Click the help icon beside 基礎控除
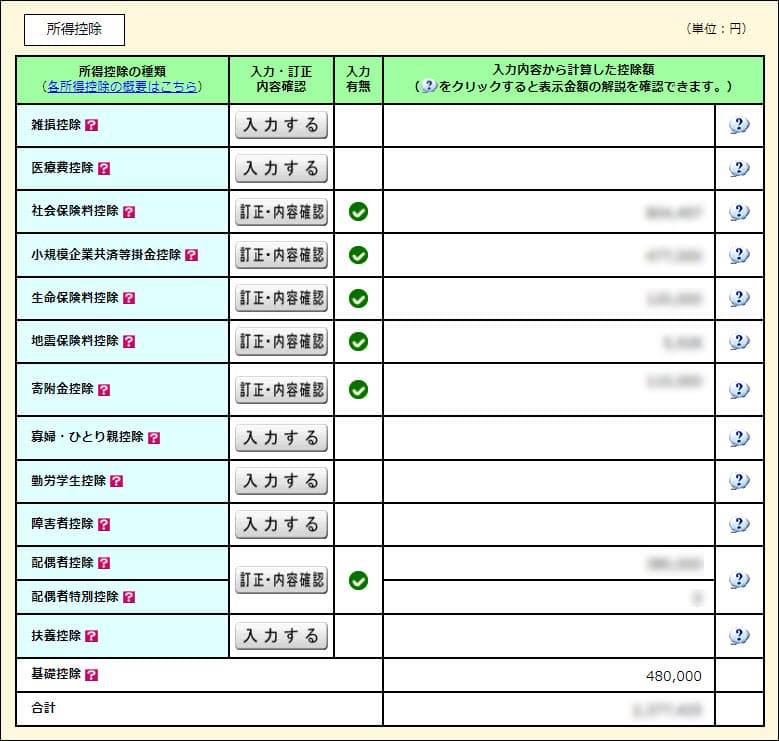The height and width of the screenshot is (741, 779). [92, 675]
